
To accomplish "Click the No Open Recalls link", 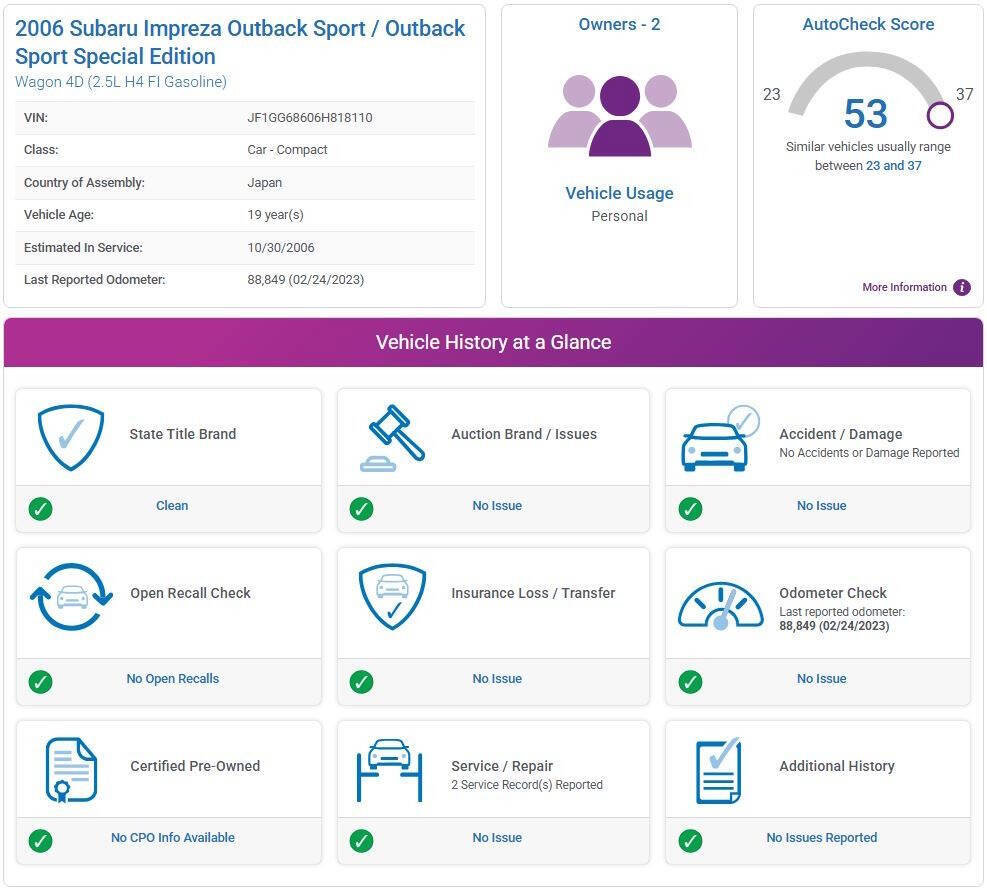I will coord(172,679).
